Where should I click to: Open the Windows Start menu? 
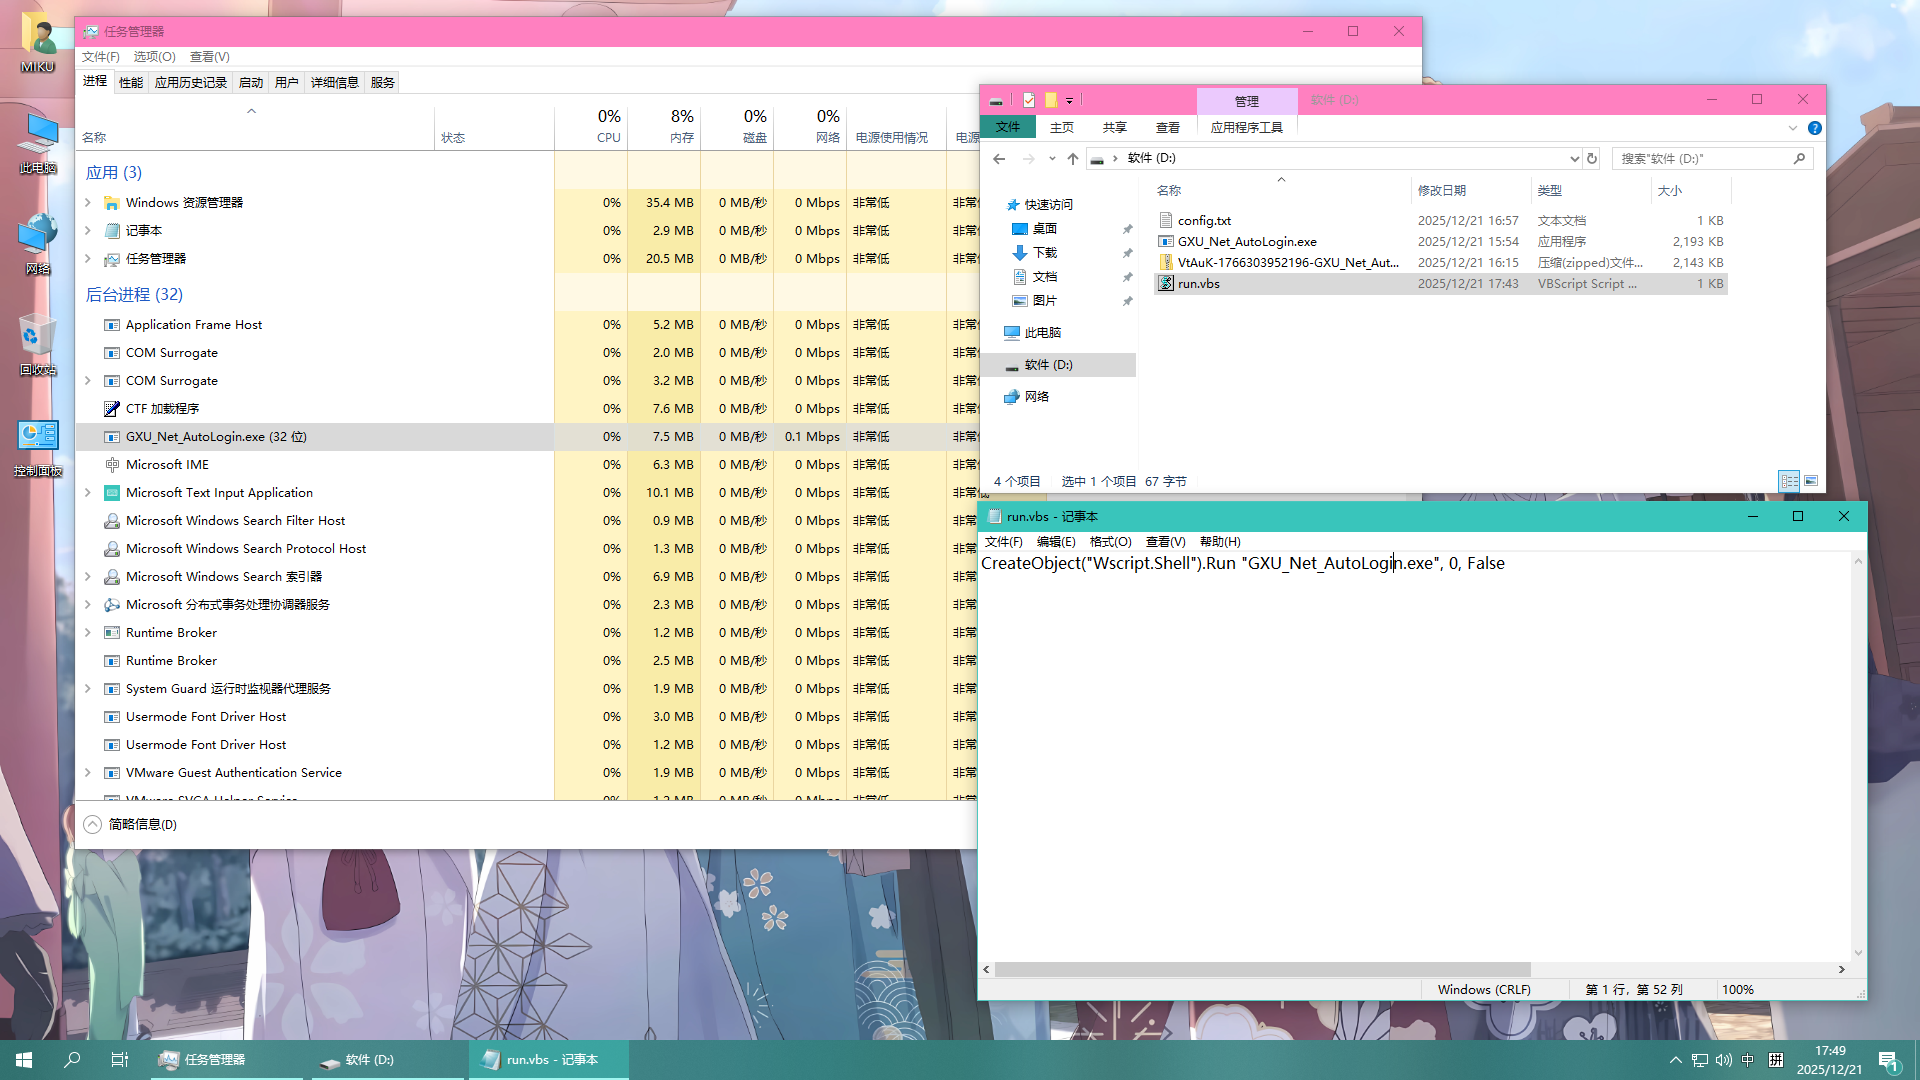click(x=22, y=1059)
